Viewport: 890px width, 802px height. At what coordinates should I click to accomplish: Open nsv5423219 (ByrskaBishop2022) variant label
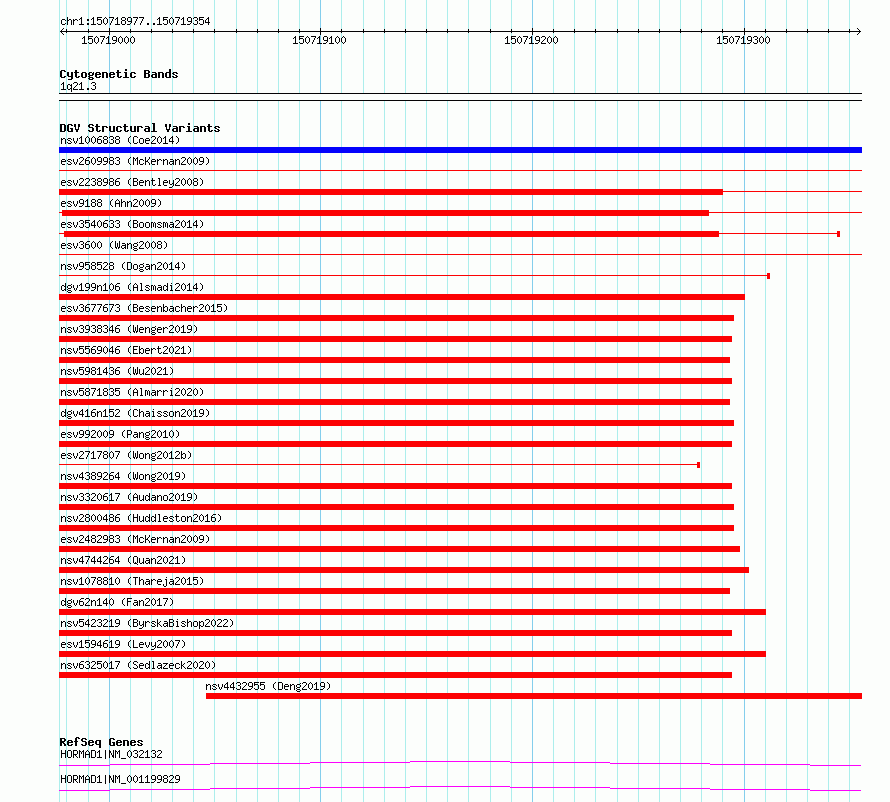click(x=147, y=623)
